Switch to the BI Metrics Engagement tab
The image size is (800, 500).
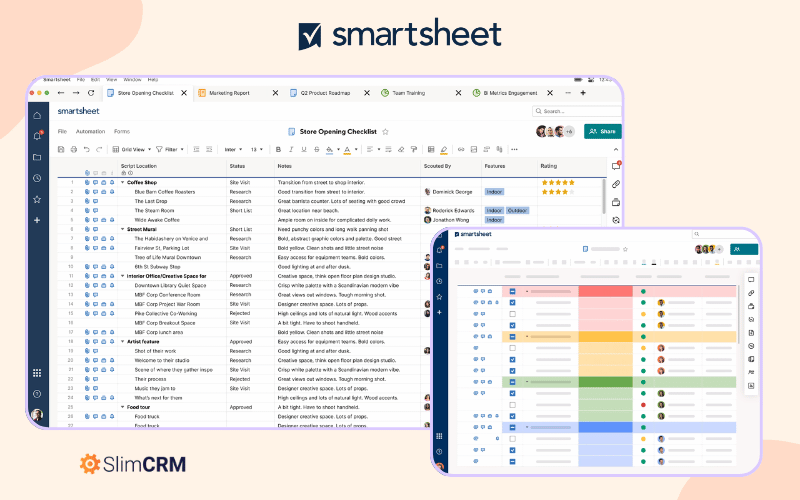[x=510, y=93]
